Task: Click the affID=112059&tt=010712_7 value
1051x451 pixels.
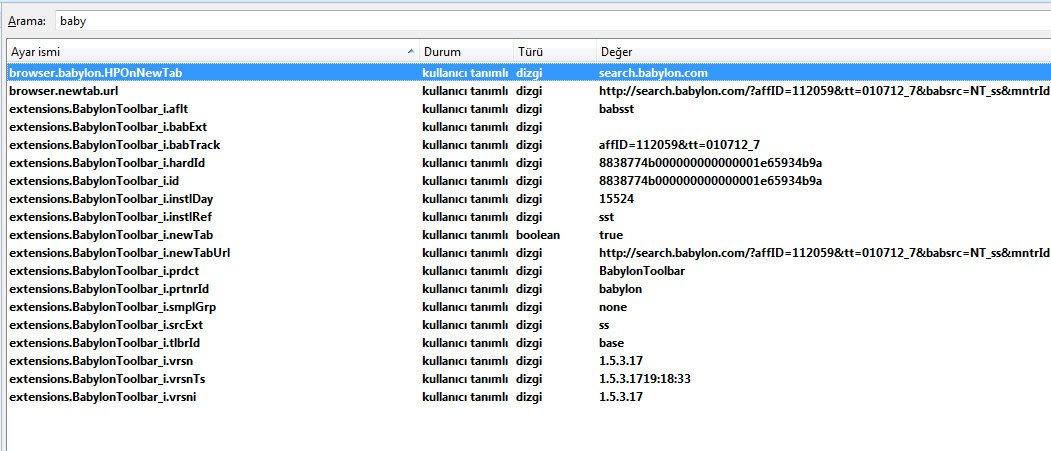Action: pos(679,145)
